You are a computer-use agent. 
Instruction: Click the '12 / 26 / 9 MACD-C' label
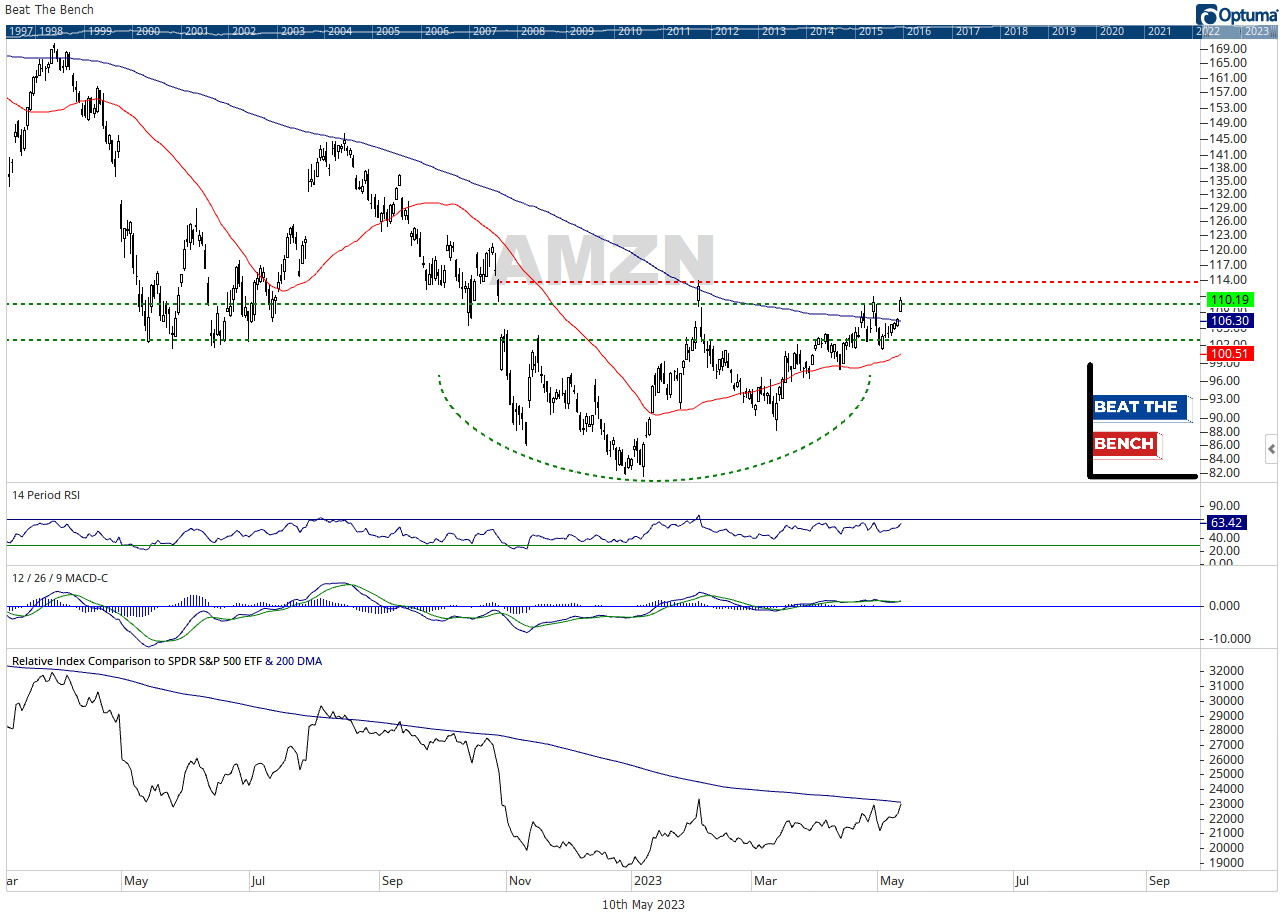tap(62, 578)
